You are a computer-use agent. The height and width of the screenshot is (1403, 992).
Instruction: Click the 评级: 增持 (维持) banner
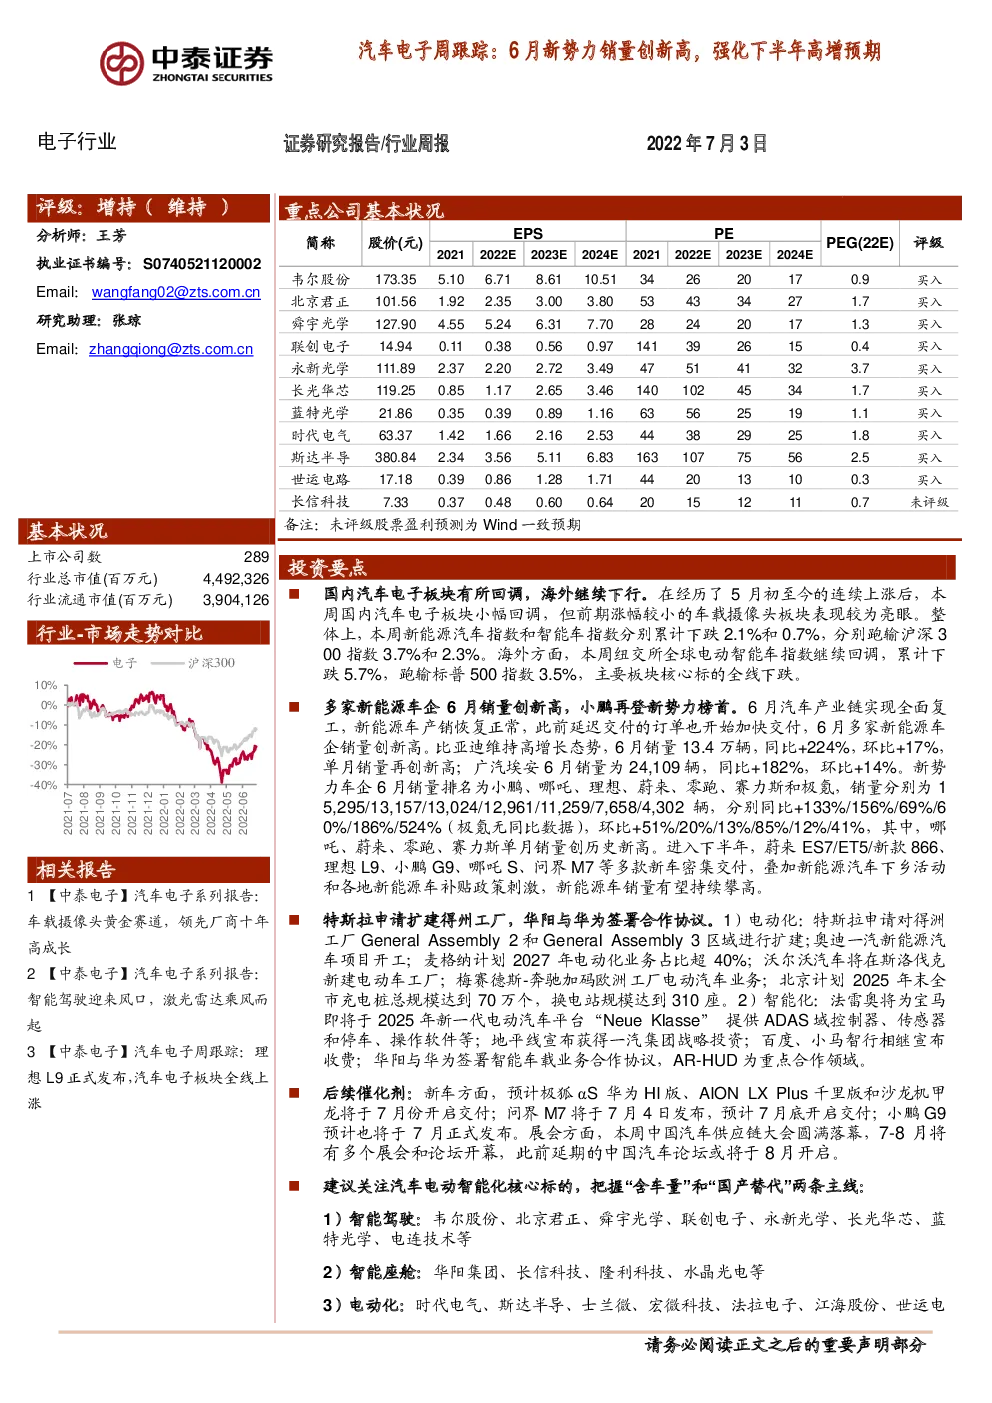(x=148, y=208)
